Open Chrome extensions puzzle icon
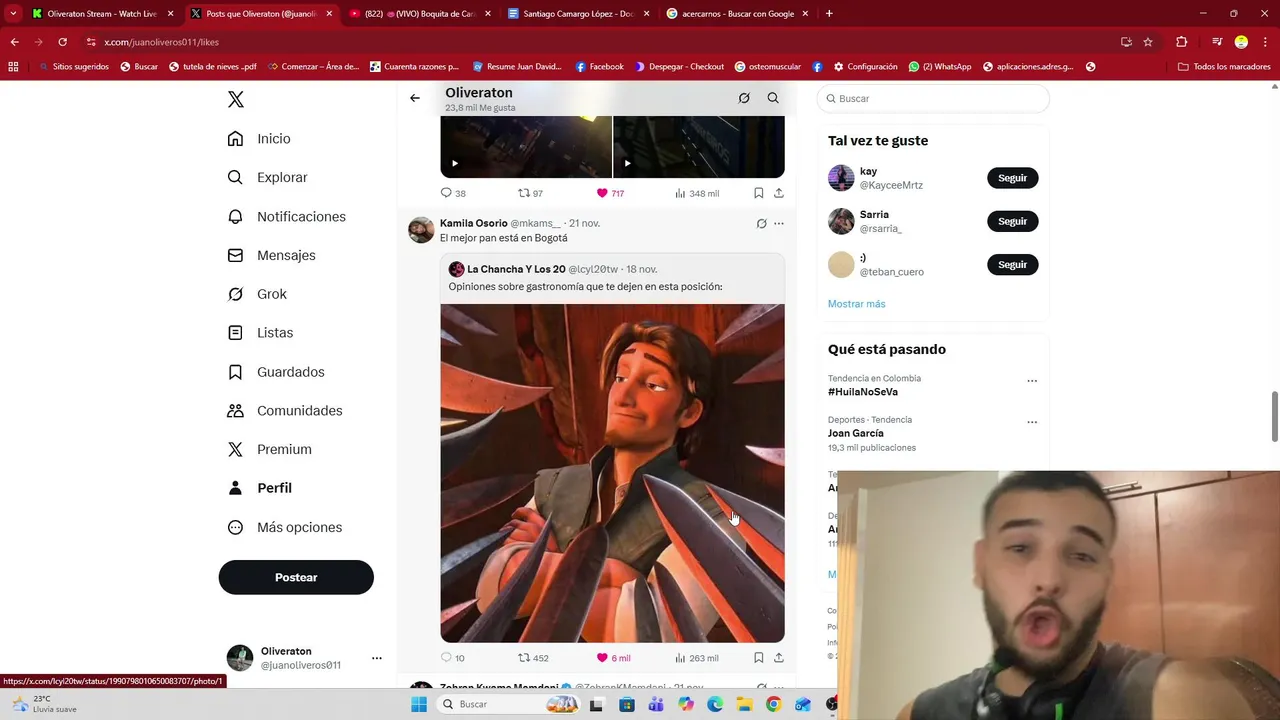 [x=1181, y=42]
